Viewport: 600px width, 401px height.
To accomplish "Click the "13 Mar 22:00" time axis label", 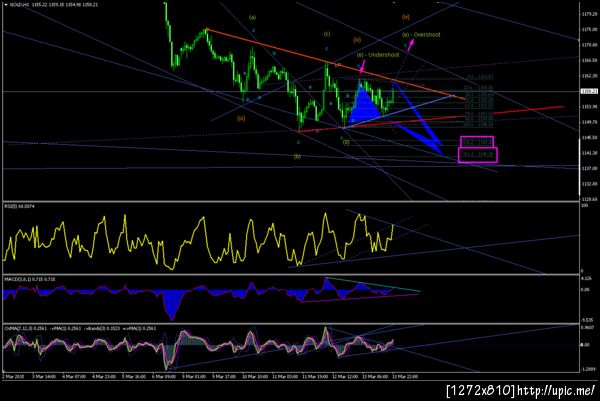I will 405,377.
